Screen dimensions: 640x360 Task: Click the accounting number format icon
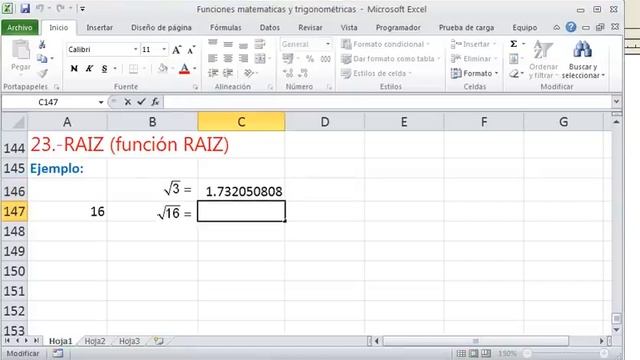(288, 59)
